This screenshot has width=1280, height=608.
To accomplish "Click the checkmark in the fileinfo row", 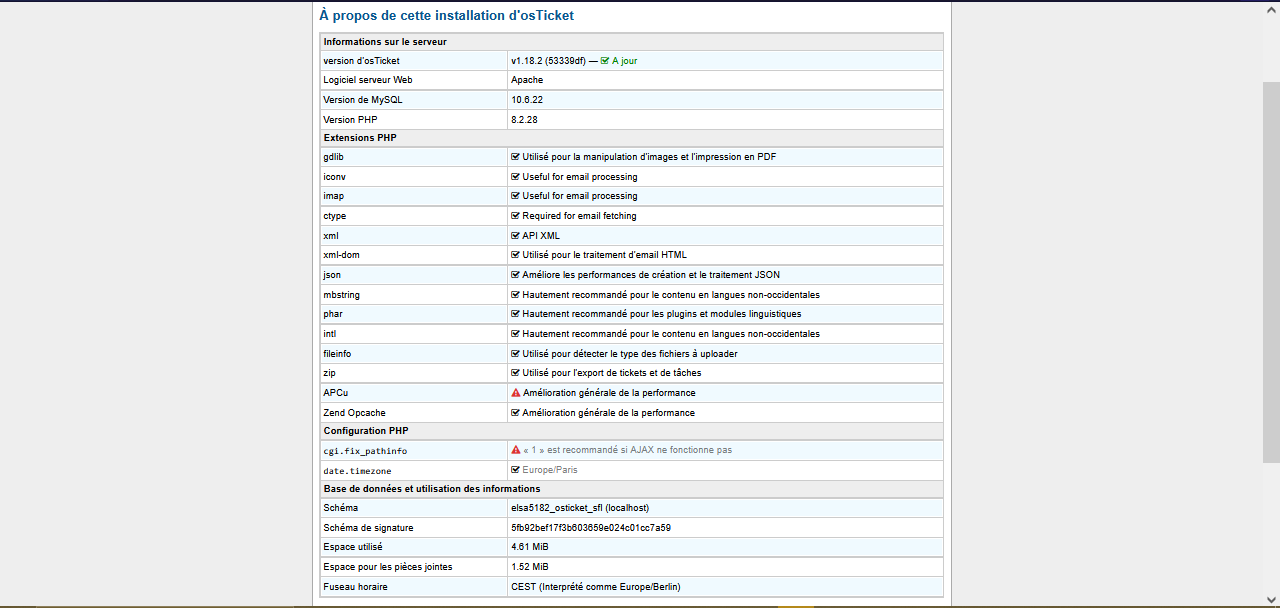I will [x=515, y=354].
